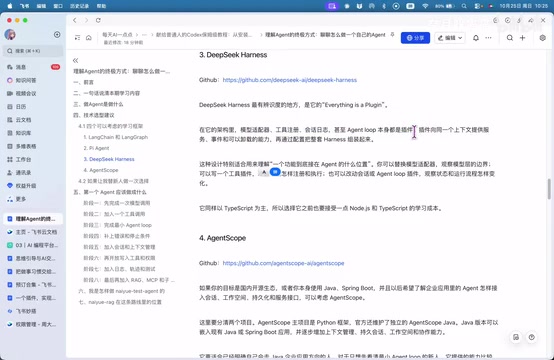
Task: Switch to the 理解Agent的终... tab
Action: click(x=33, y=219)
